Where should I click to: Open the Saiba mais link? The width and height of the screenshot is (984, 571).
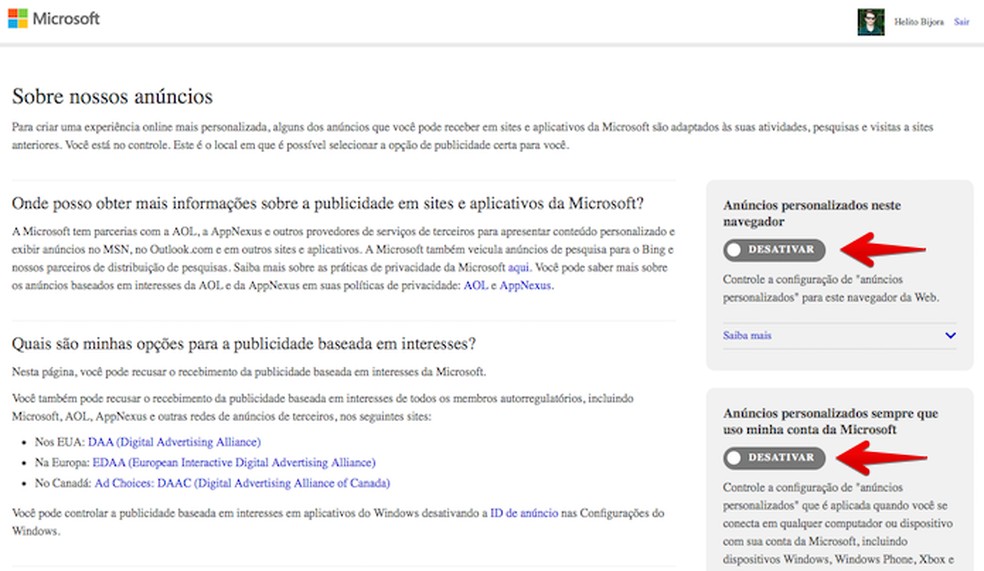coord(747,336)
